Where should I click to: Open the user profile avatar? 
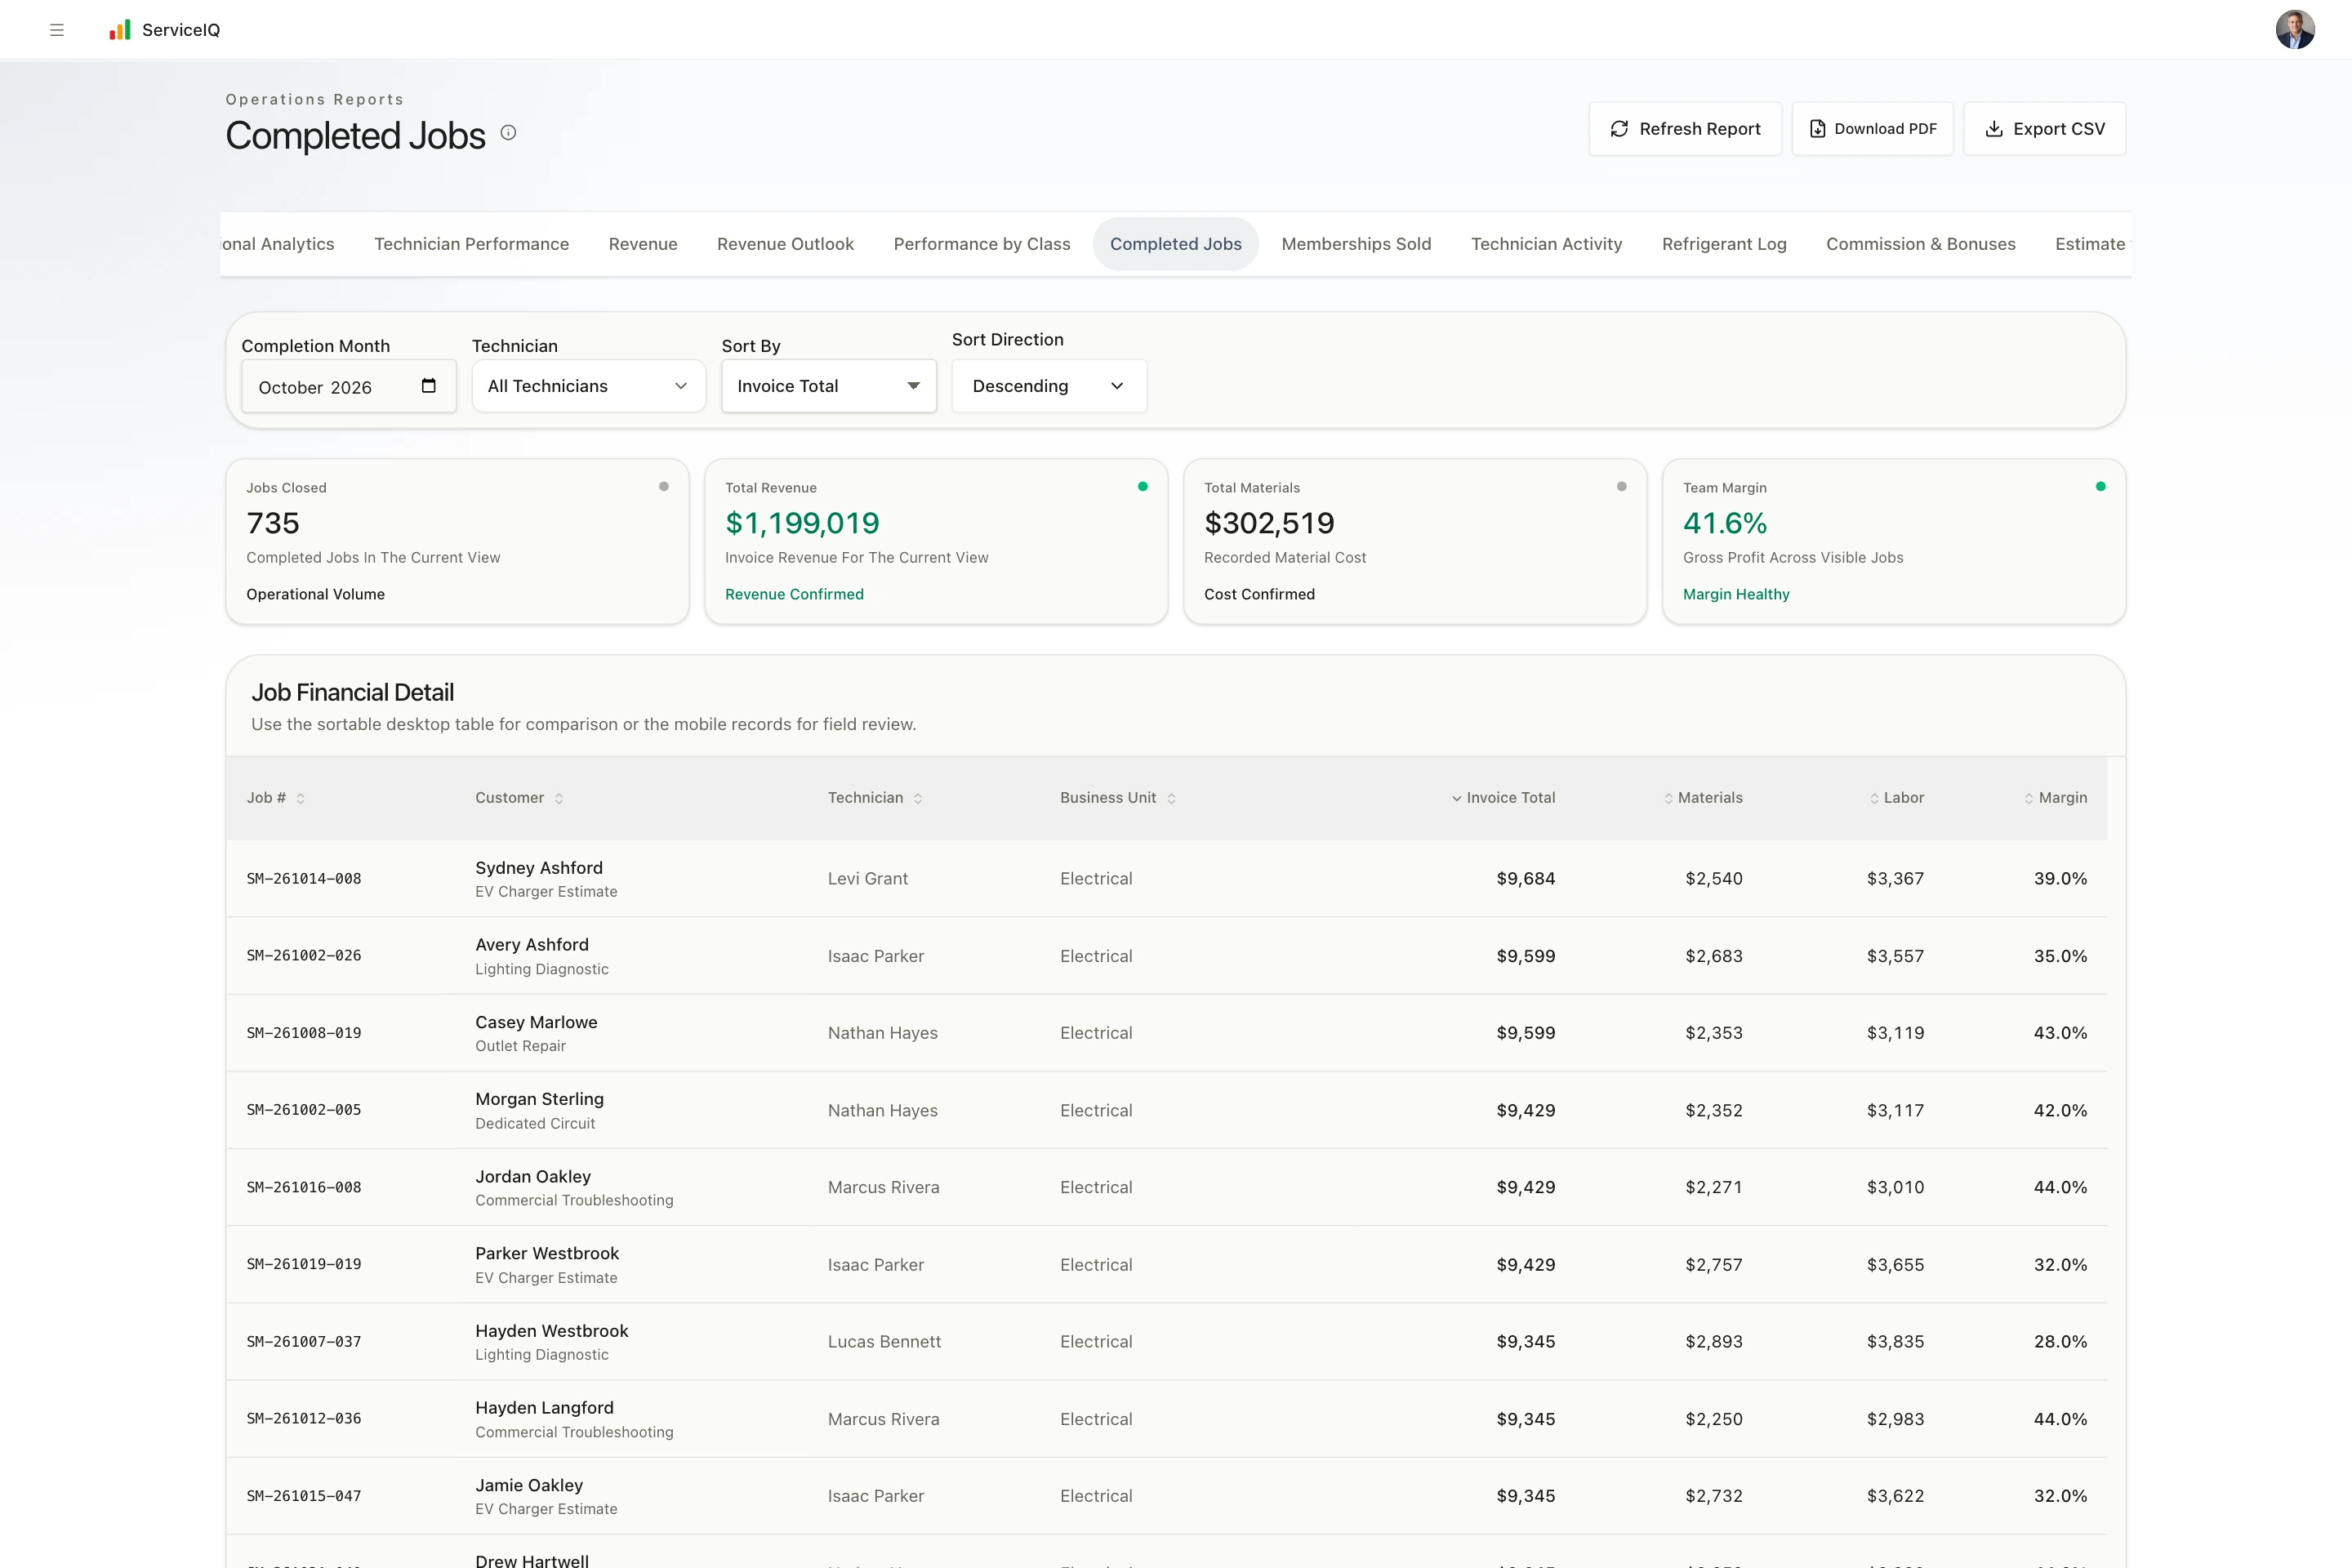tap(2295, 30)
